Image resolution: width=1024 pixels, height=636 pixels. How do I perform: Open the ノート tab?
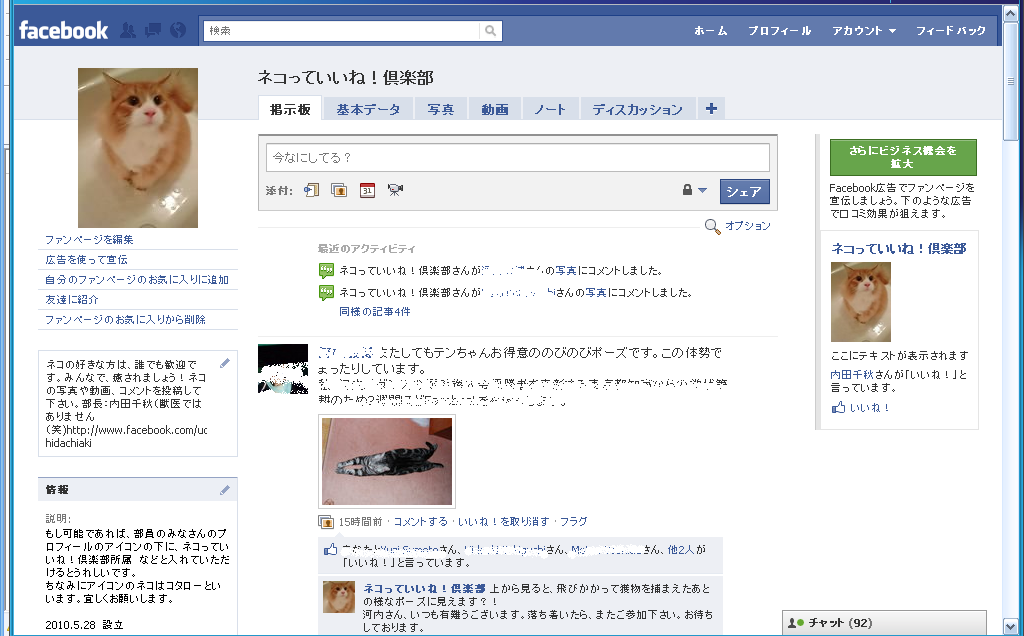tap(550, 109)
